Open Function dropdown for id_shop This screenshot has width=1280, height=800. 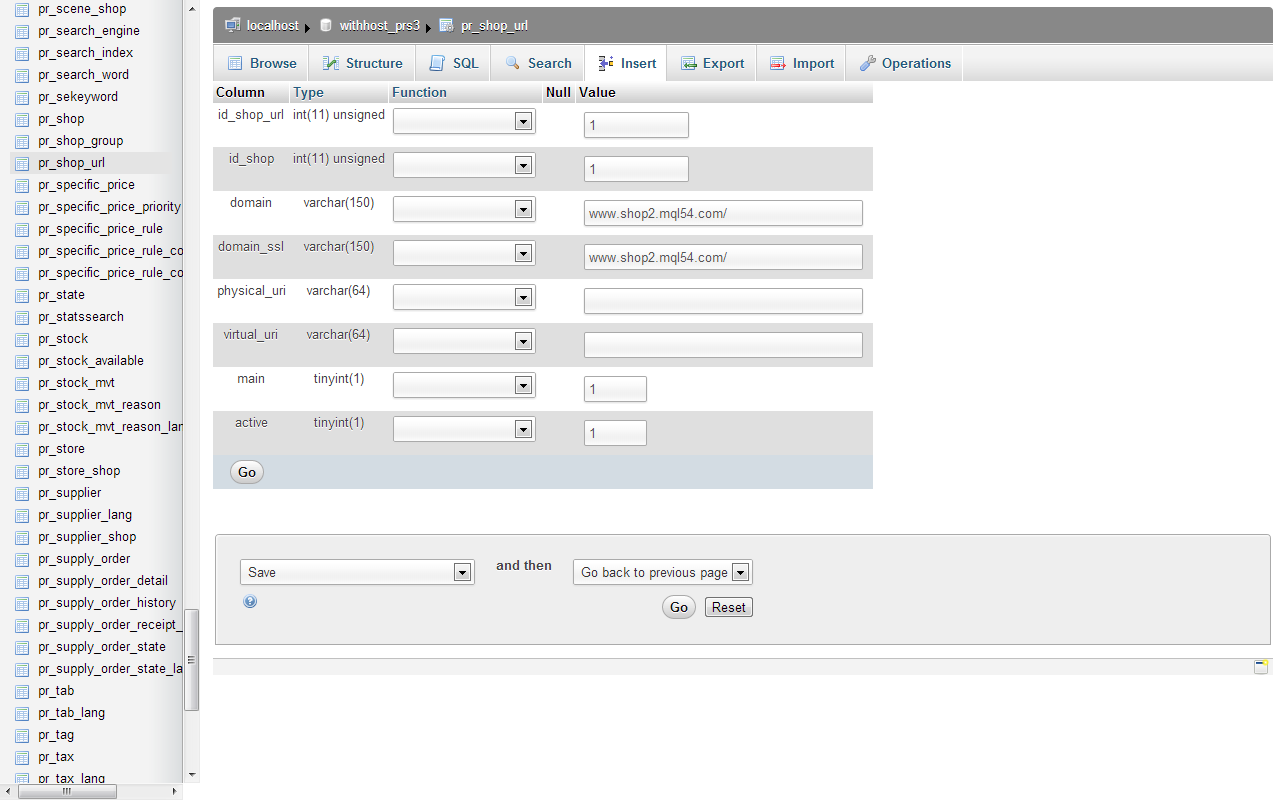464,165
